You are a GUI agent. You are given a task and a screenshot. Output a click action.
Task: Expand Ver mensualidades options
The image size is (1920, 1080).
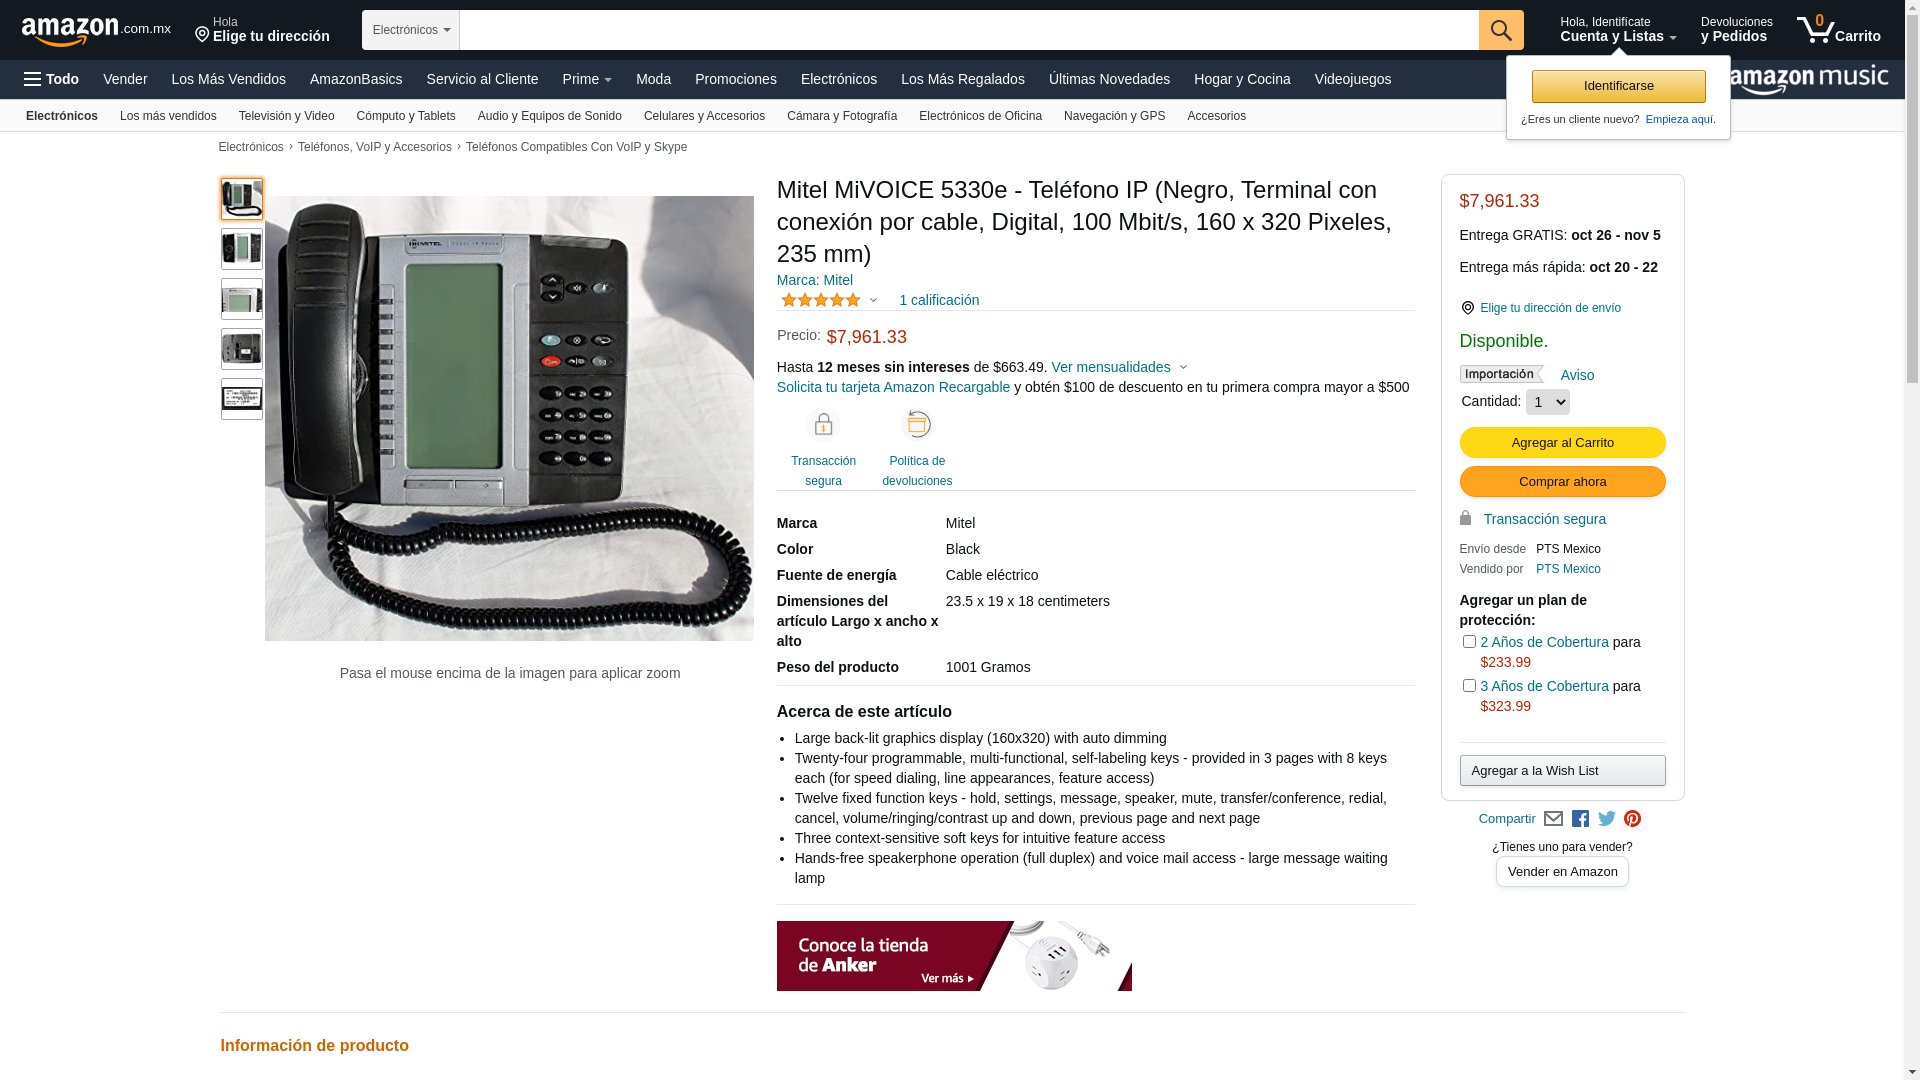pos(1119,367)
